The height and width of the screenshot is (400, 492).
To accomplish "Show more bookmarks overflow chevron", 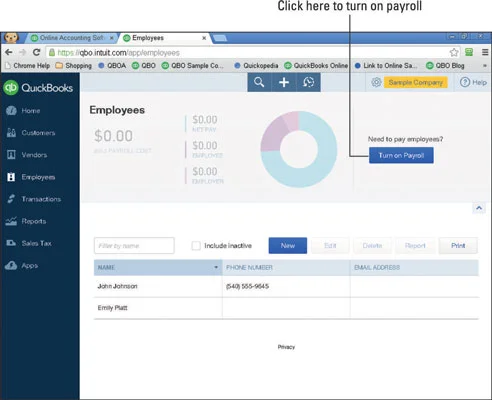I will (485, 66).
